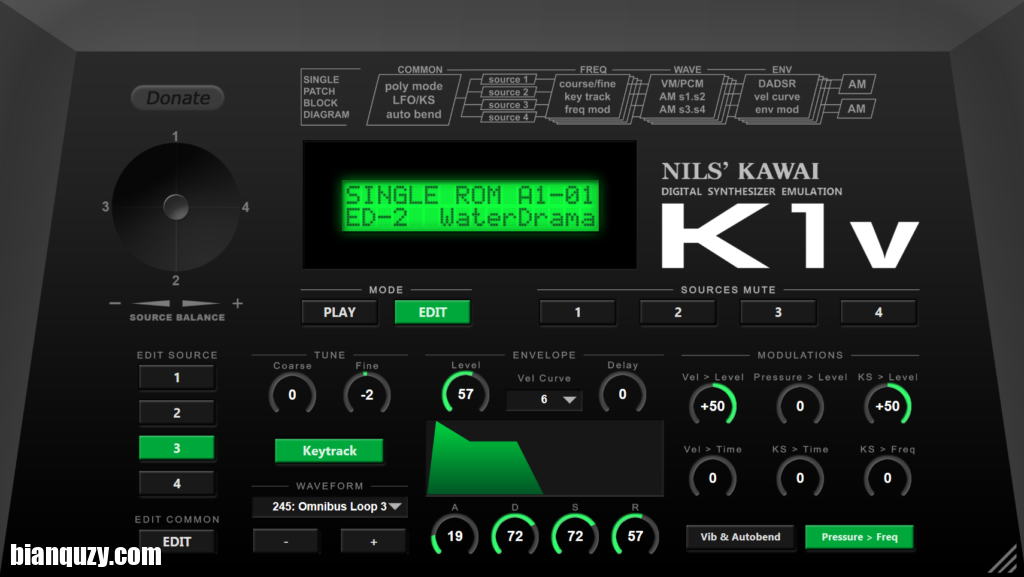Open the waveform dropdown Omnibus Loop 3
The height and width of the screenshot is (577, 1024).
pyautogui.click(x=330, y=507)
